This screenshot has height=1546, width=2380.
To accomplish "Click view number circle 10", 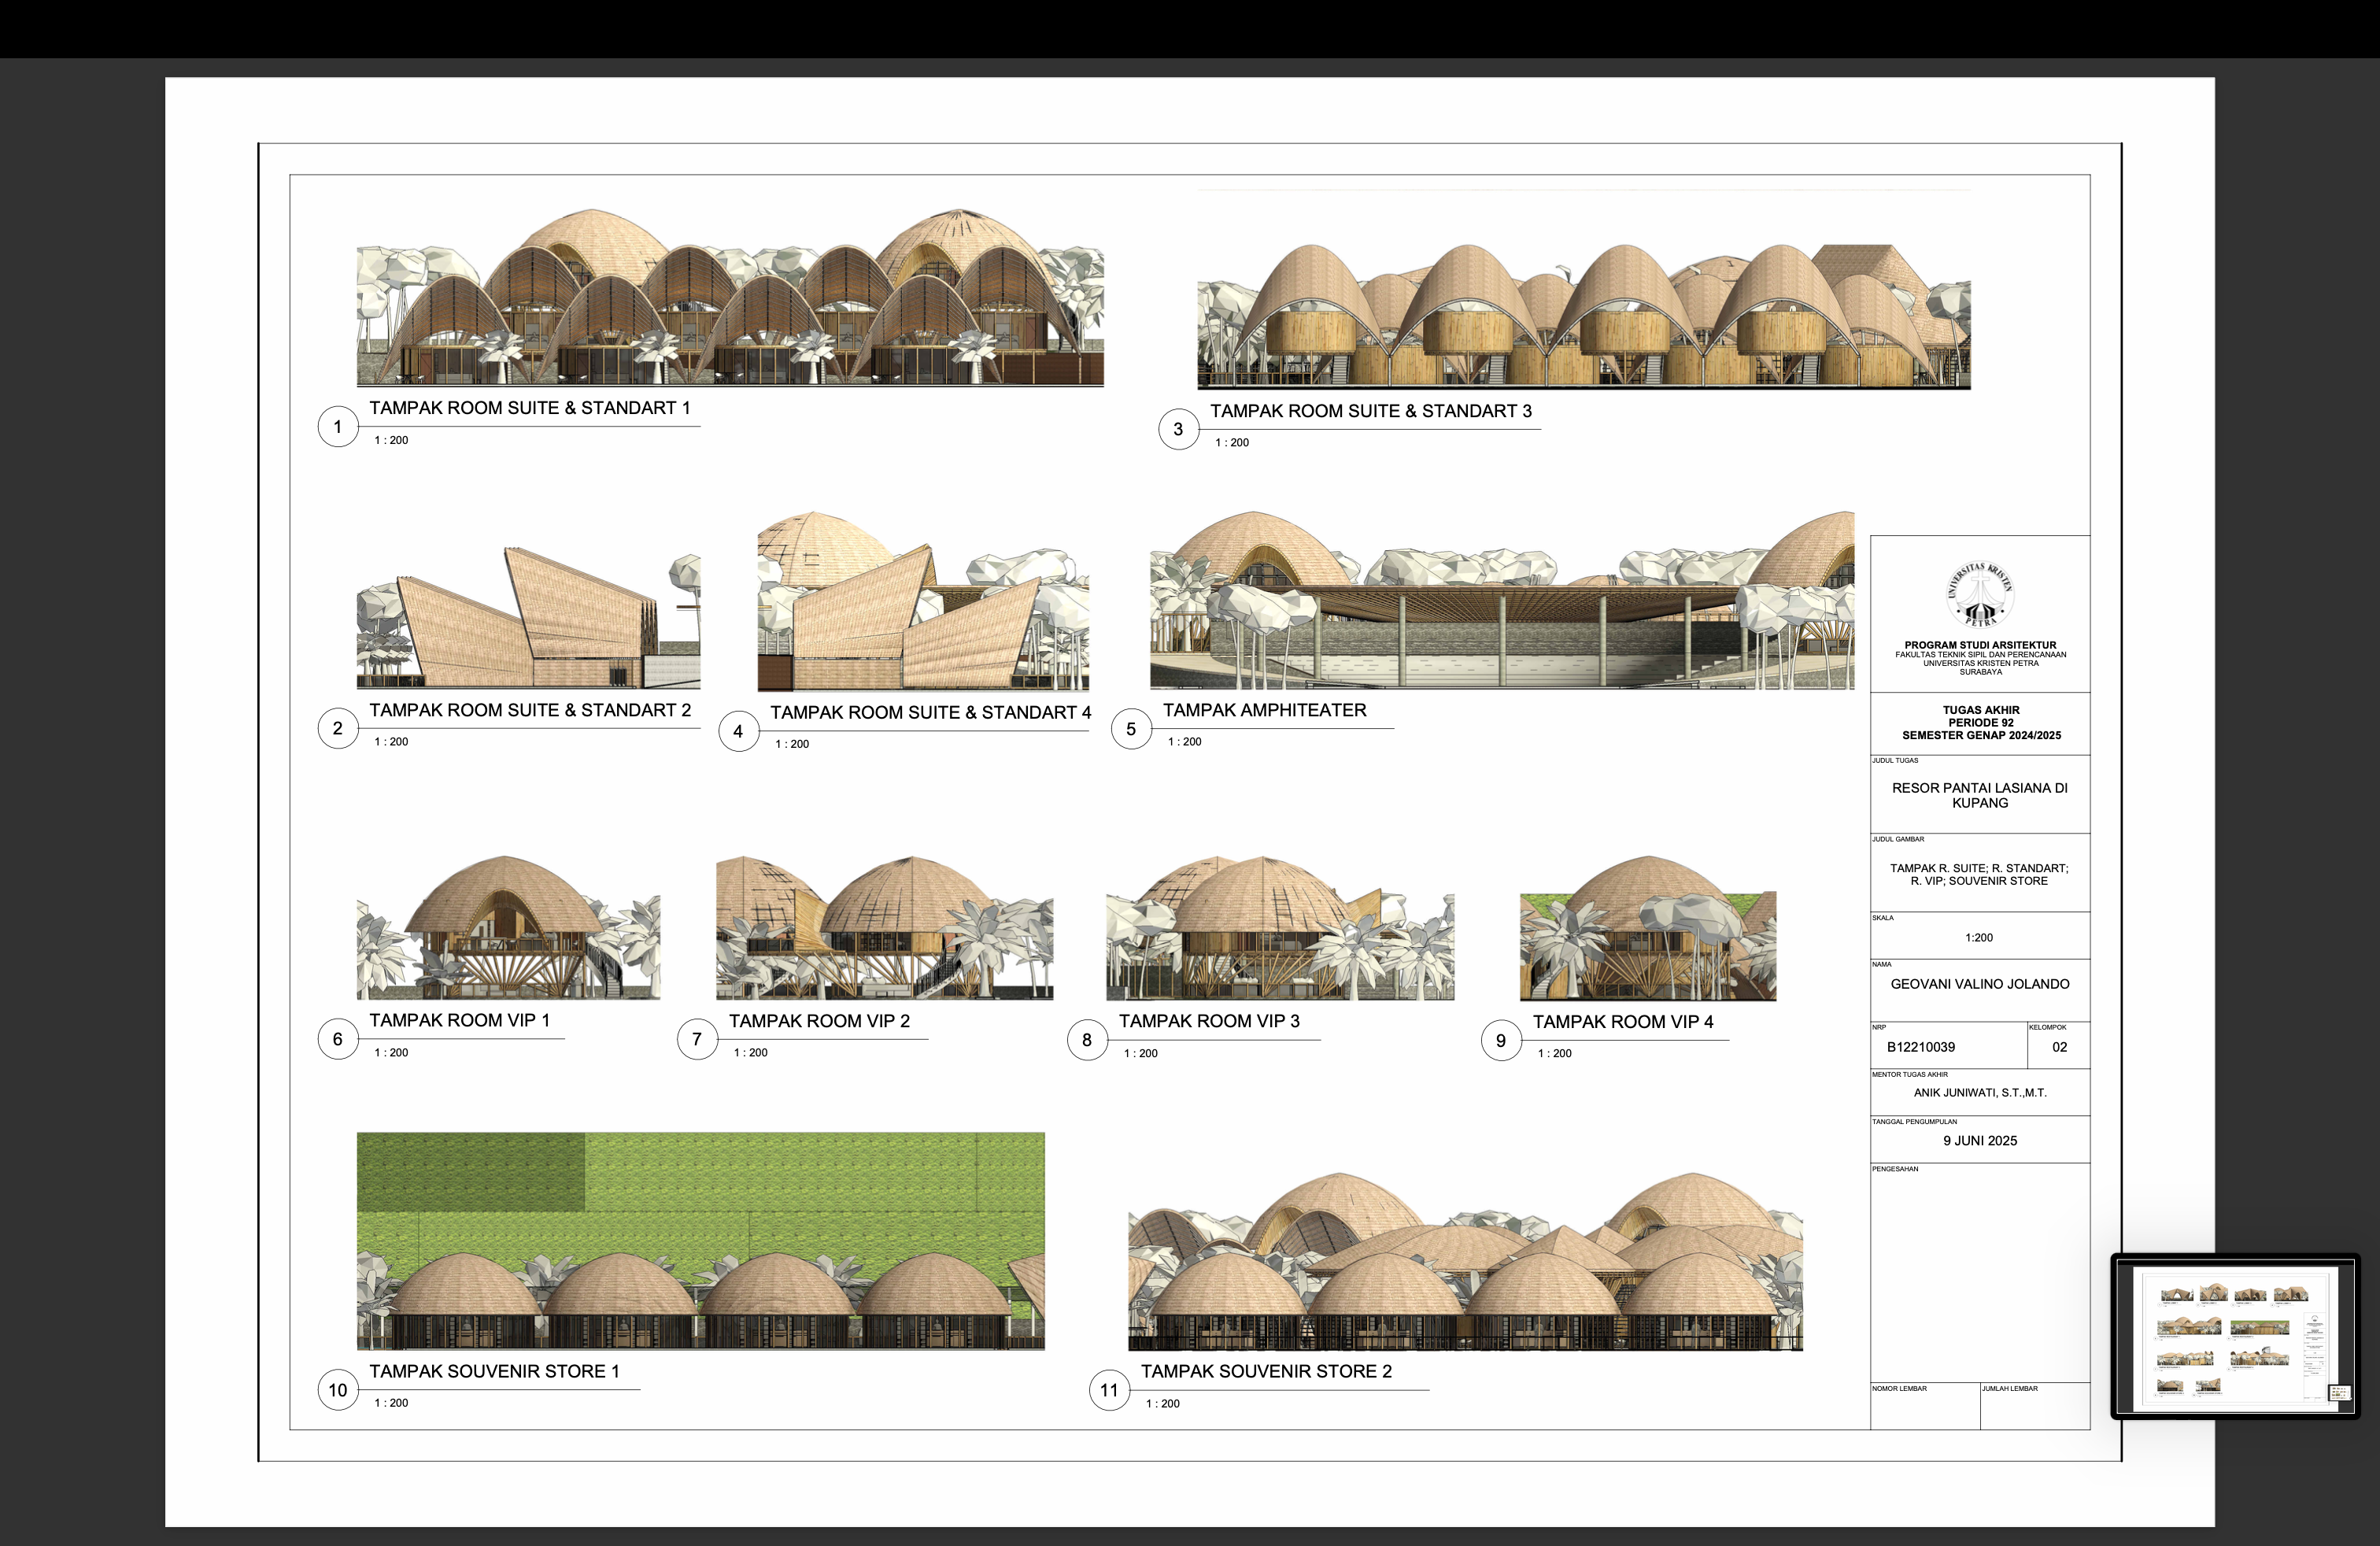I will pos(338,1390).
